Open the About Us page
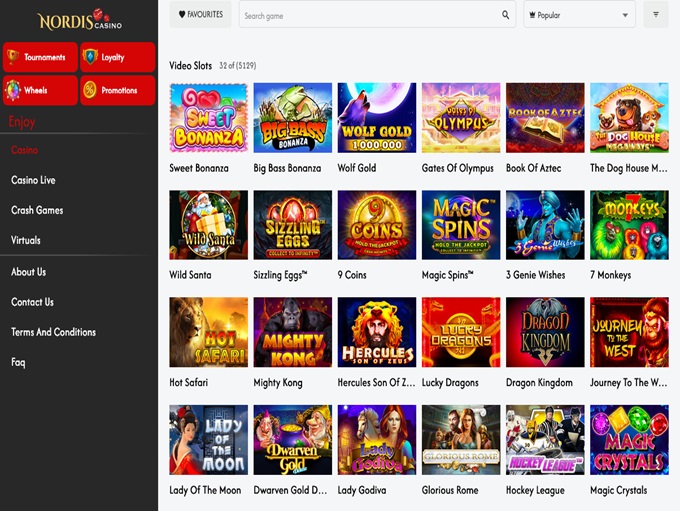 (28, 272)
